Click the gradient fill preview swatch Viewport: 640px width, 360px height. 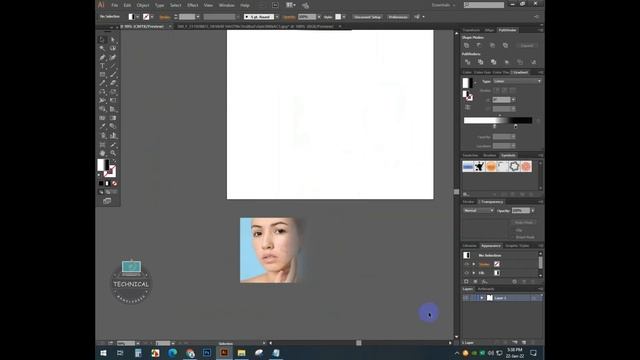coord(467,83)
